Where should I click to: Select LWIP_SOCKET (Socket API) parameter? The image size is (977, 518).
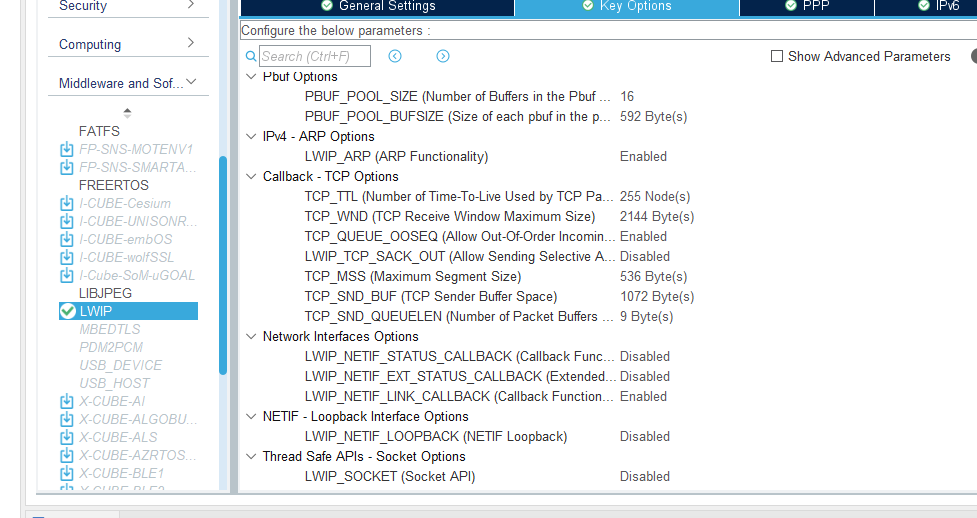[390, 476]
